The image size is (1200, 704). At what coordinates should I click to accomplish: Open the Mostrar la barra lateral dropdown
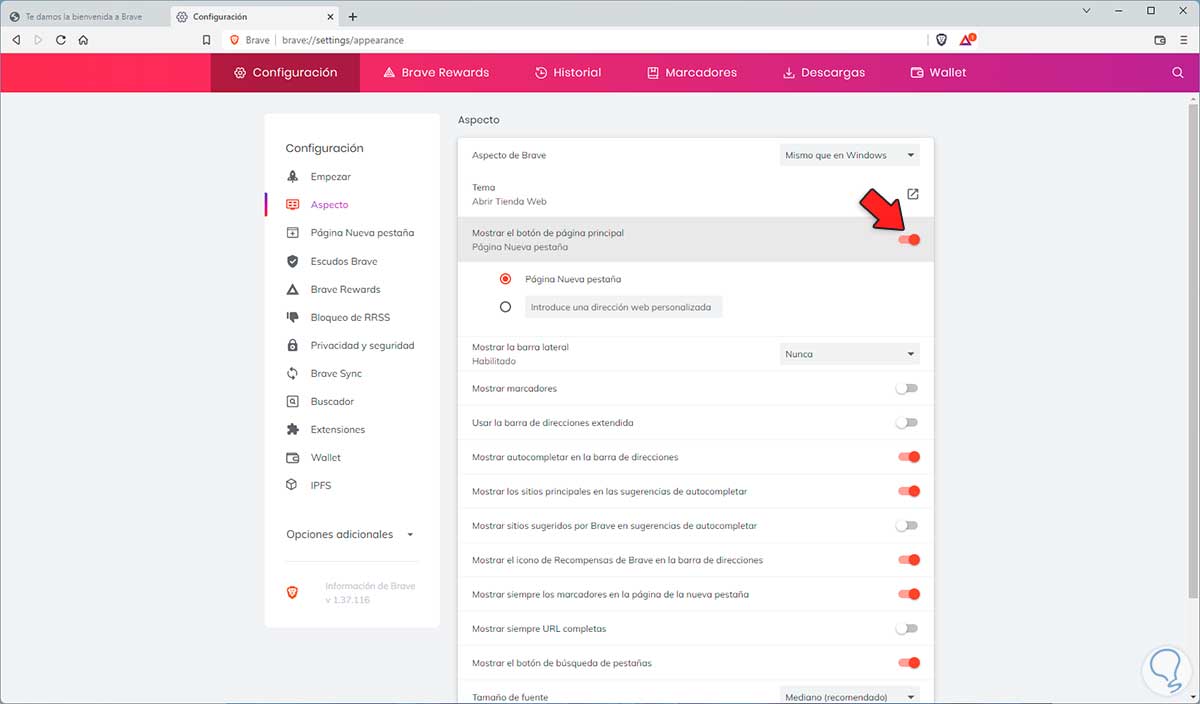(x=849, y=354)
